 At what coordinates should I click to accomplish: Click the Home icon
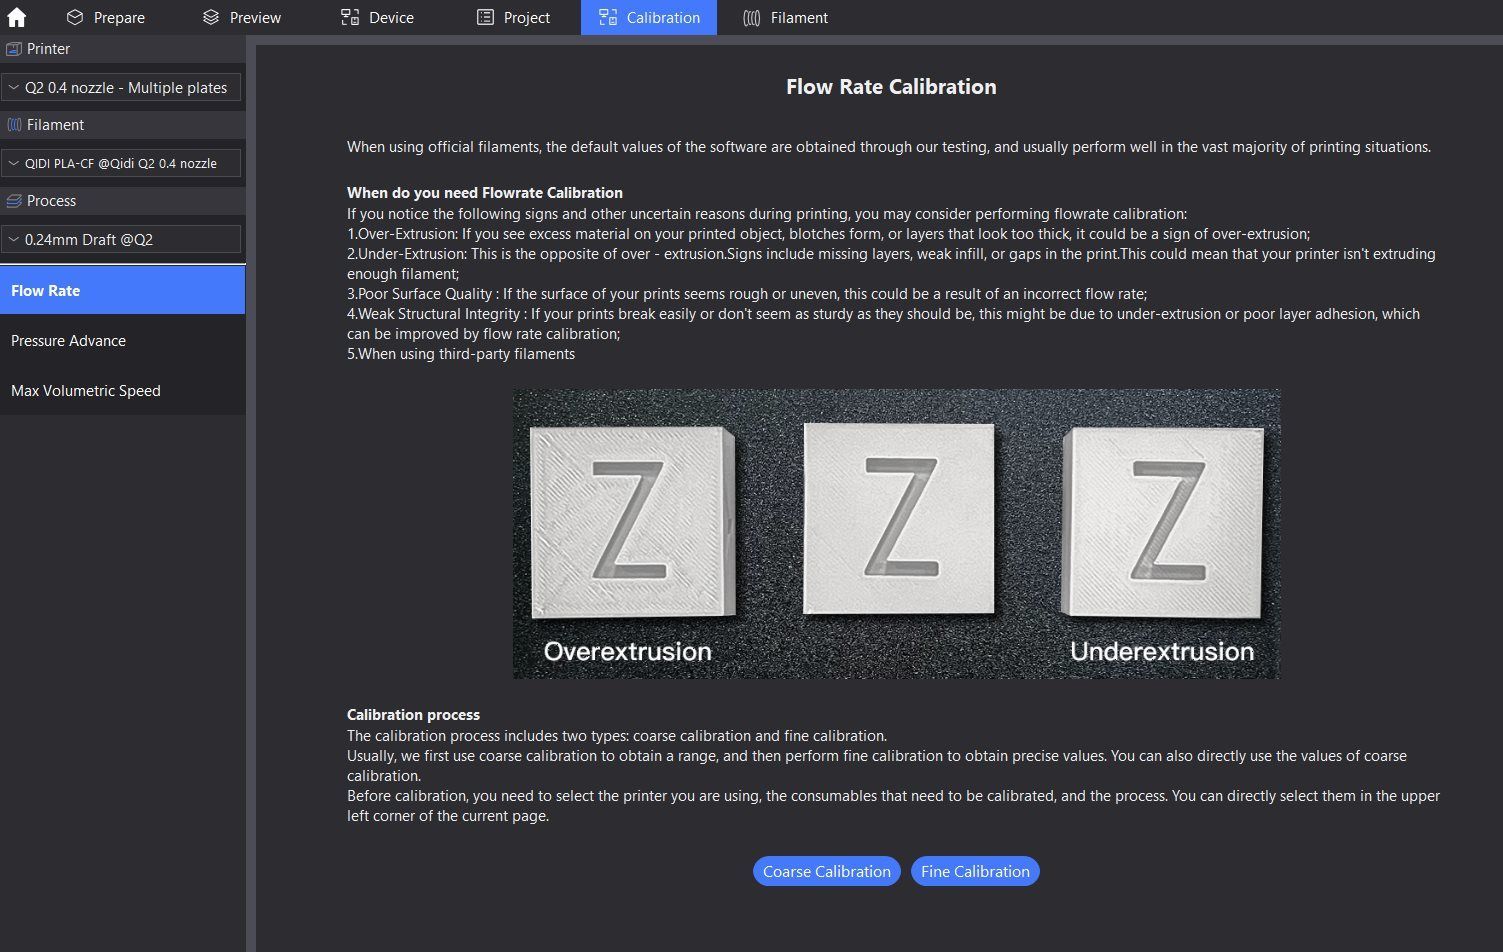pyautogui.click(x=17, y=17)
